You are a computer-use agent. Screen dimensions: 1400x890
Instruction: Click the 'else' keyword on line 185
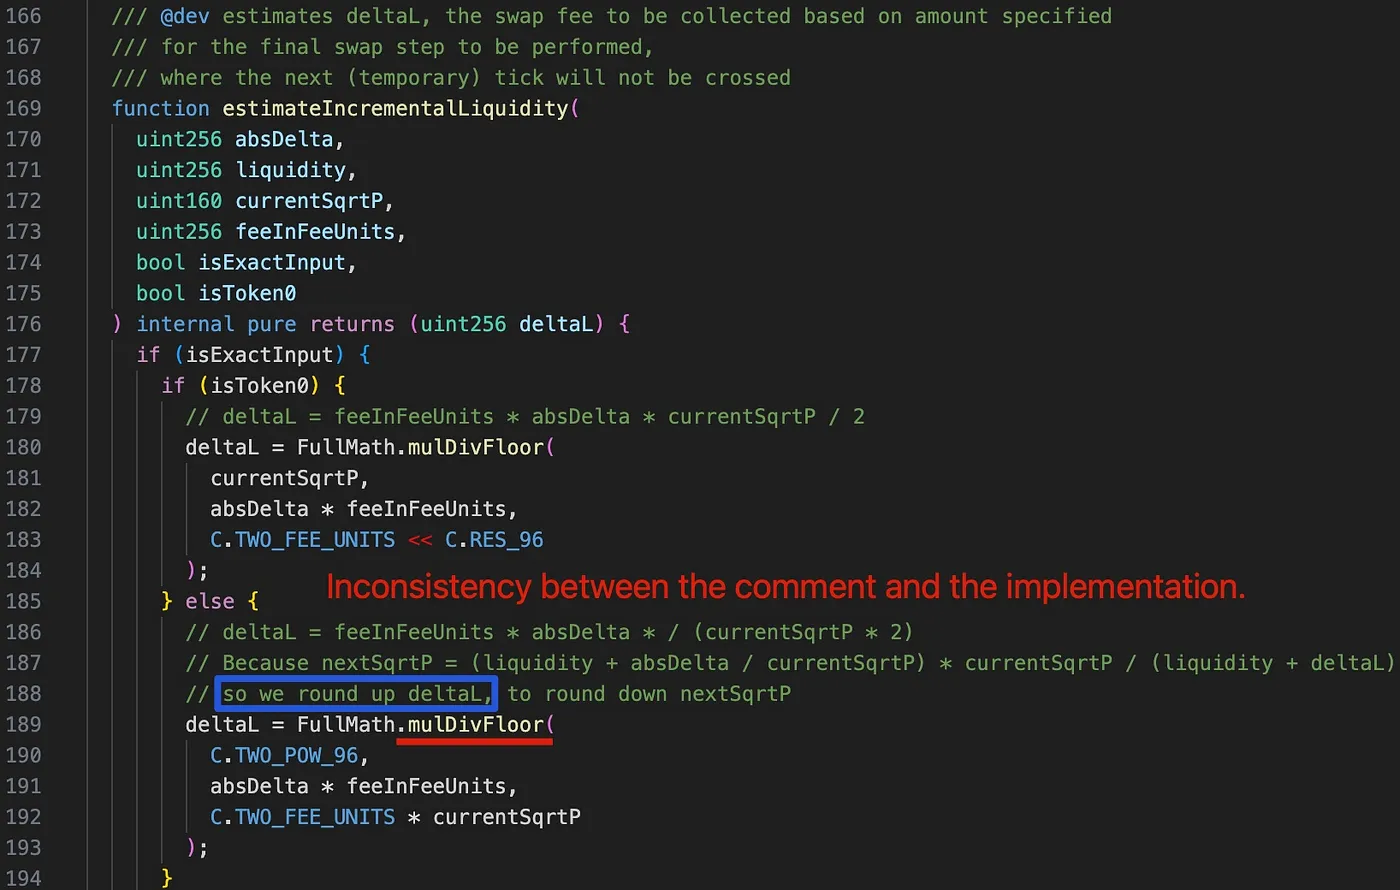209,601
